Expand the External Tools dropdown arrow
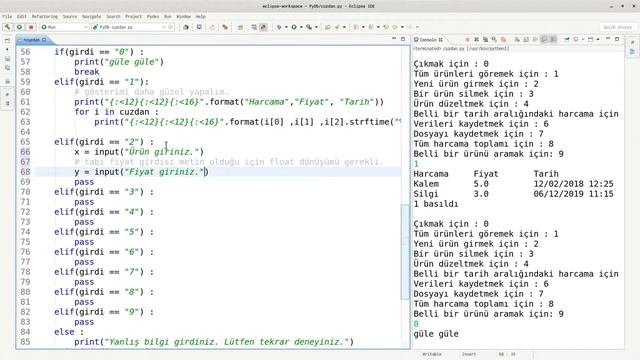The width and height of the screenshot is (640, 360). (x=316, y=27)
